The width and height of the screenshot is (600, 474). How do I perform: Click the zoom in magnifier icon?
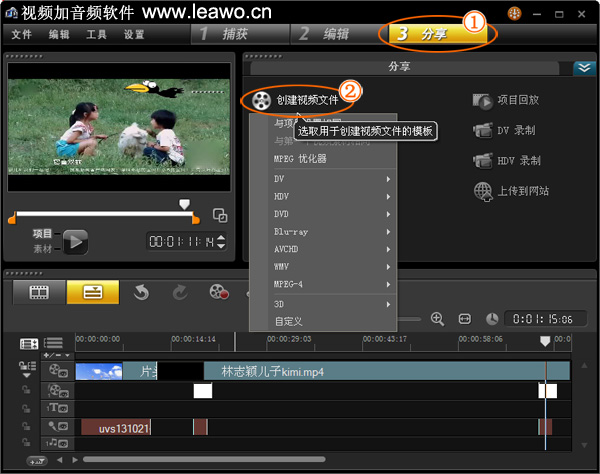click(x=437, y=319)
